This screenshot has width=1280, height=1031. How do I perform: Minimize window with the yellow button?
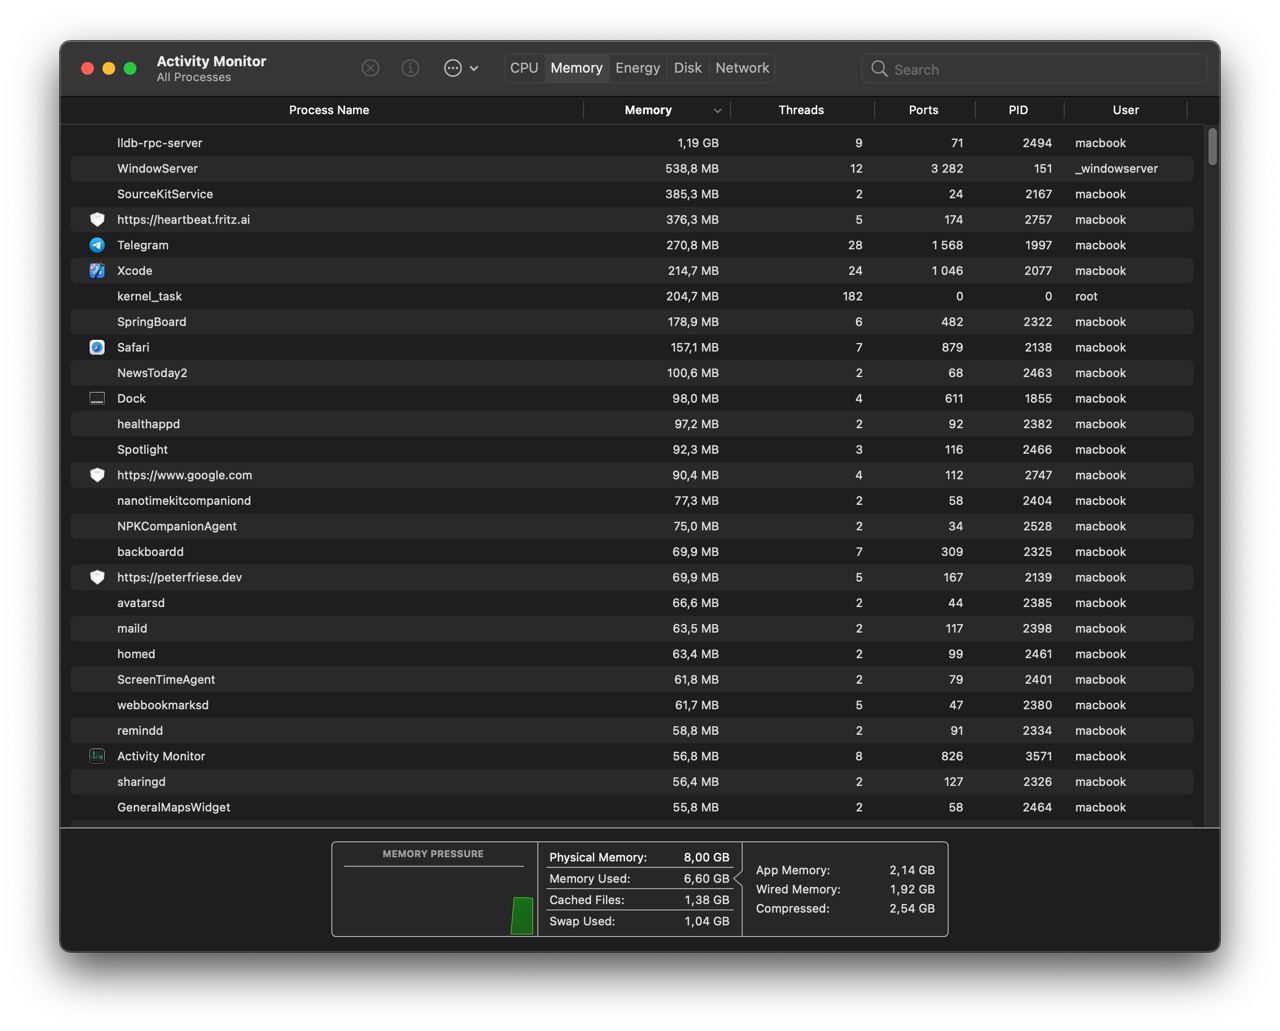[x=109, y=68]
